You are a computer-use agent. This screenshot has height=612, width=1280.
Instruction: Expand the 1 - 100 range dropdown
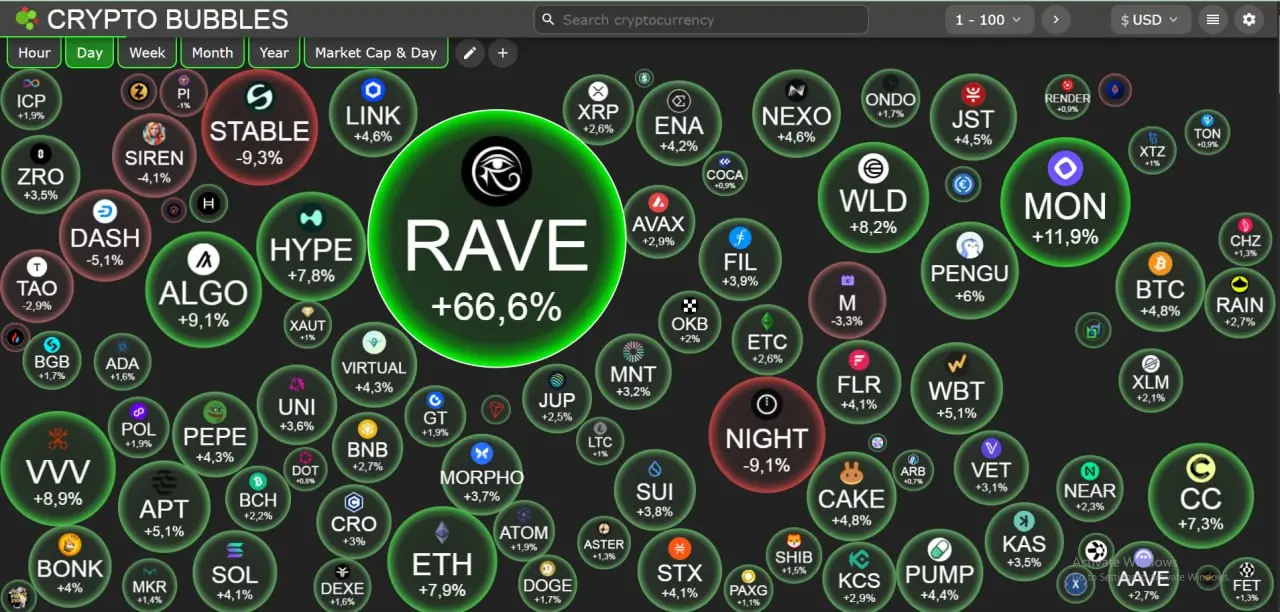pyautogui.click(x=989, y=19)
